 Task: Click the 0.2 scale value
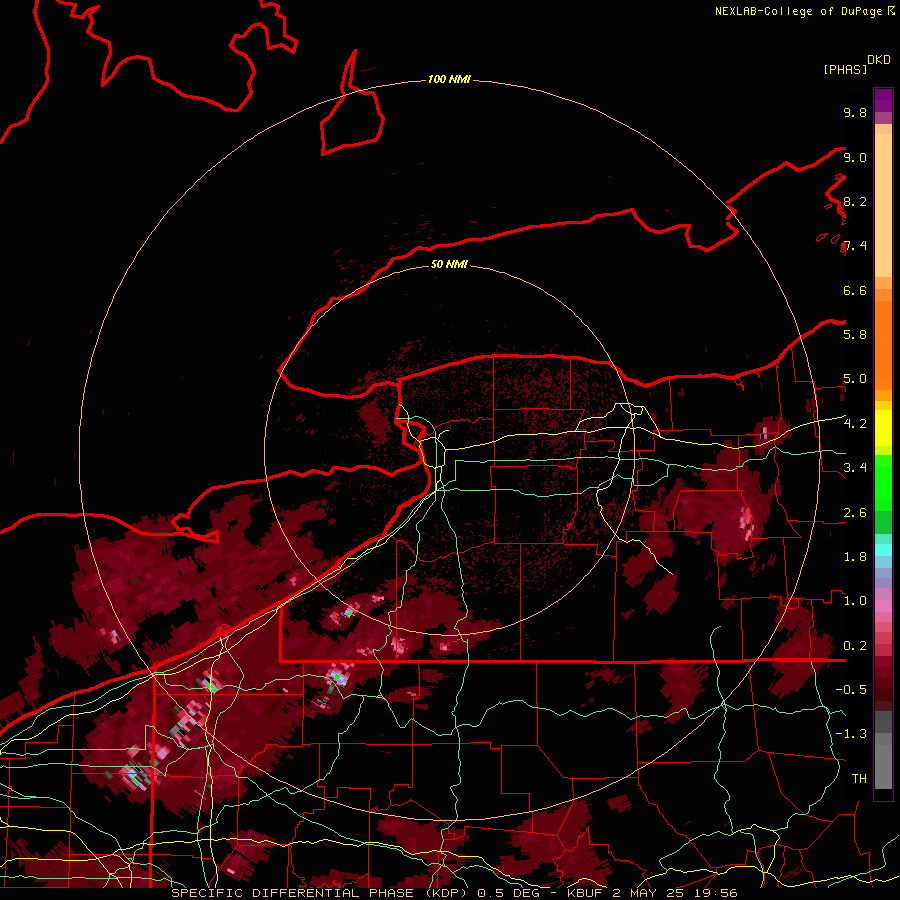855,646
